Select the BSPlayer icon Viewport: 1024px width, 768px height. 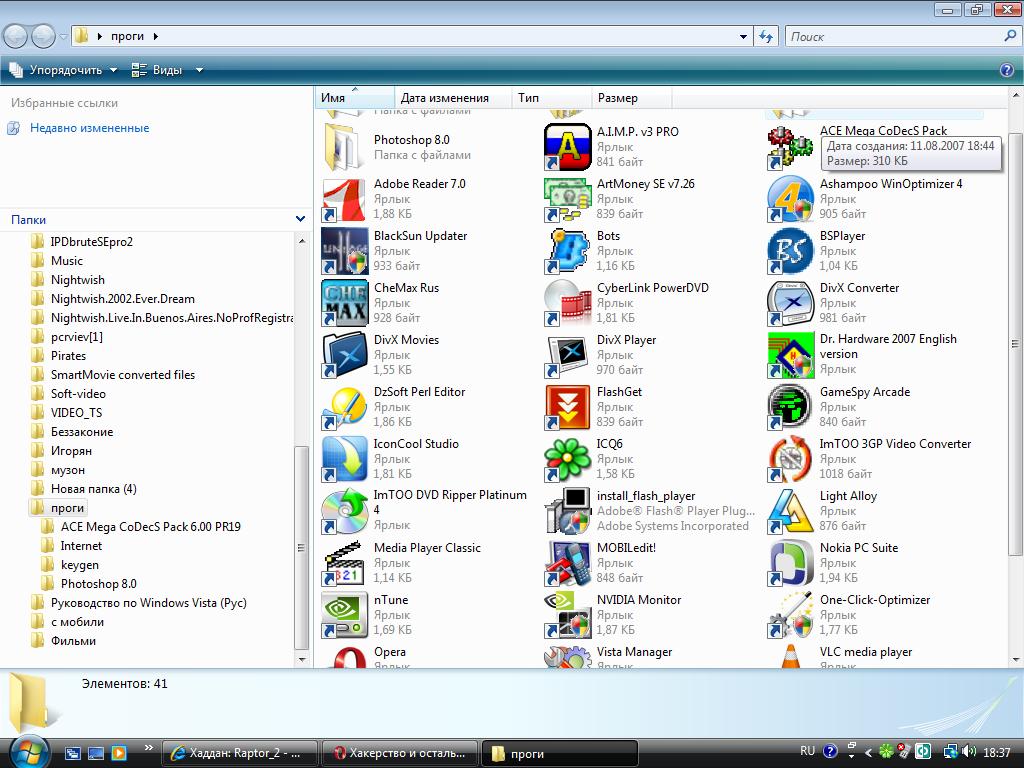click(x=790, y=251)
